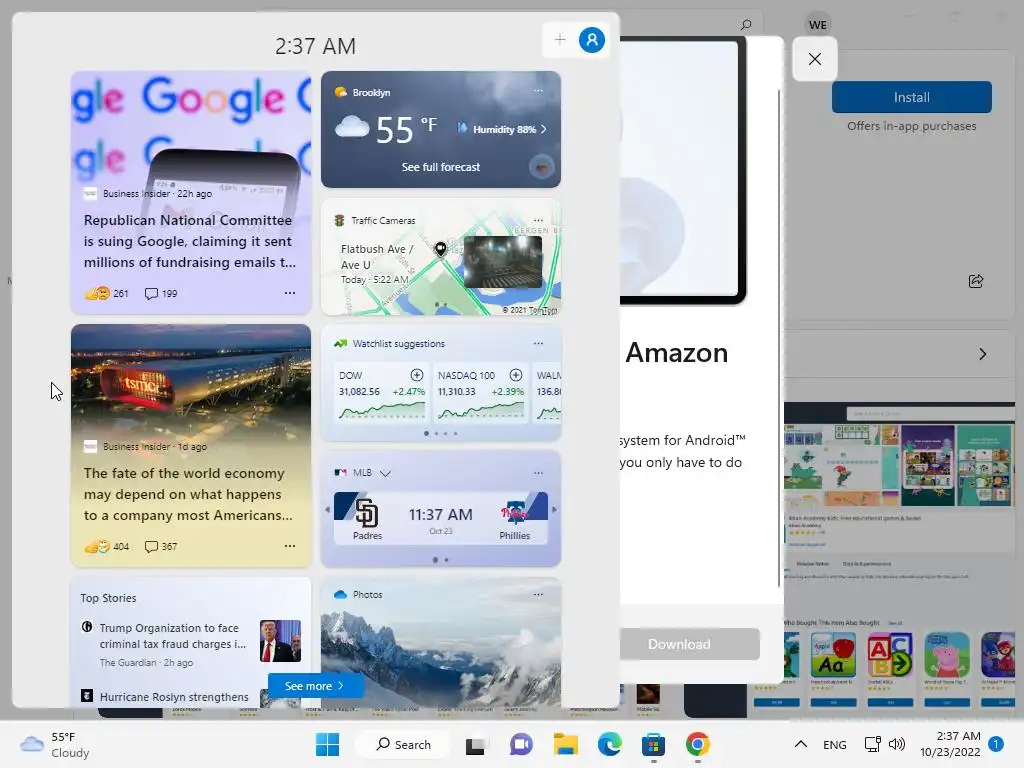This screenshot has width=1024, height=768.
Task: Open Traffic Cameras widget options
Action: pyautogui.click(x=538, y=220)
